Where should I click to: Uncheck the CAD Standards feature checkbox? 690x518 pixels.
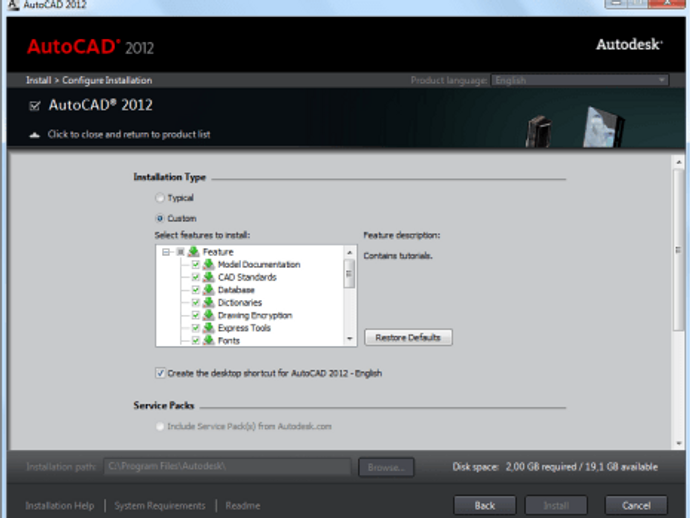[195, 277]
